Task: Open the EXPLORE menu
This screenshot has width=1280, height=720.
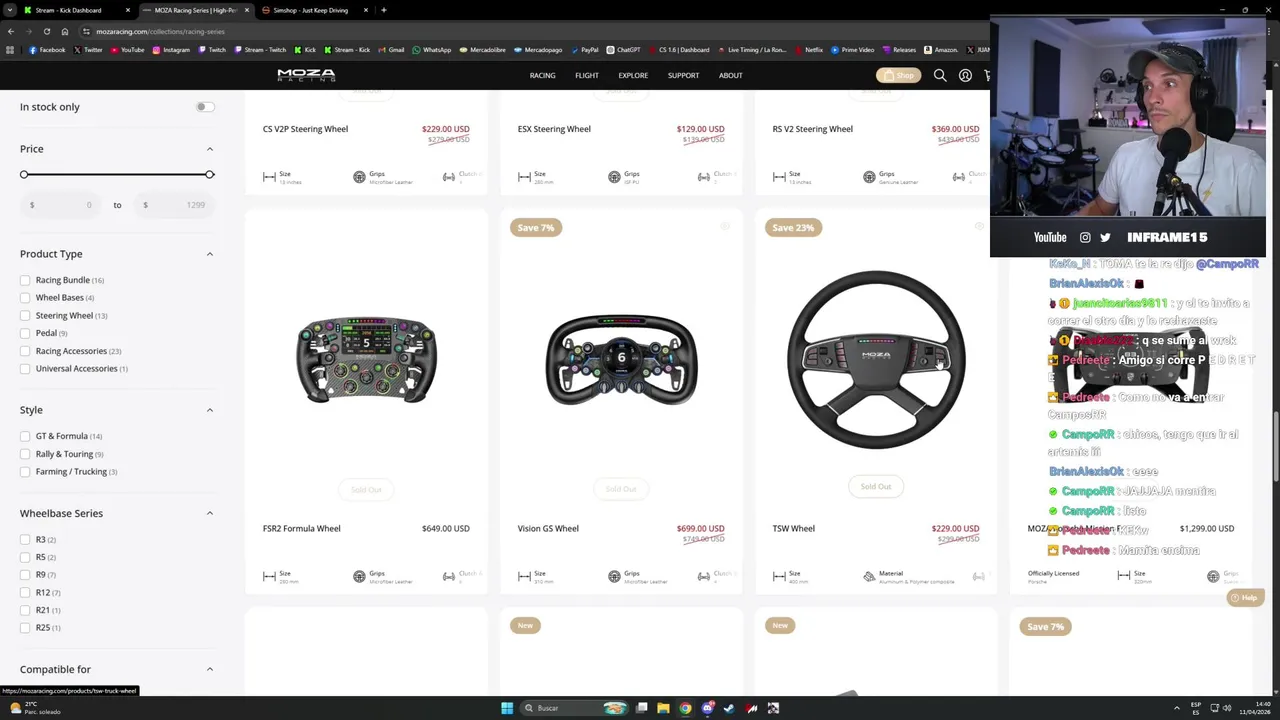Action: point(633,75)
